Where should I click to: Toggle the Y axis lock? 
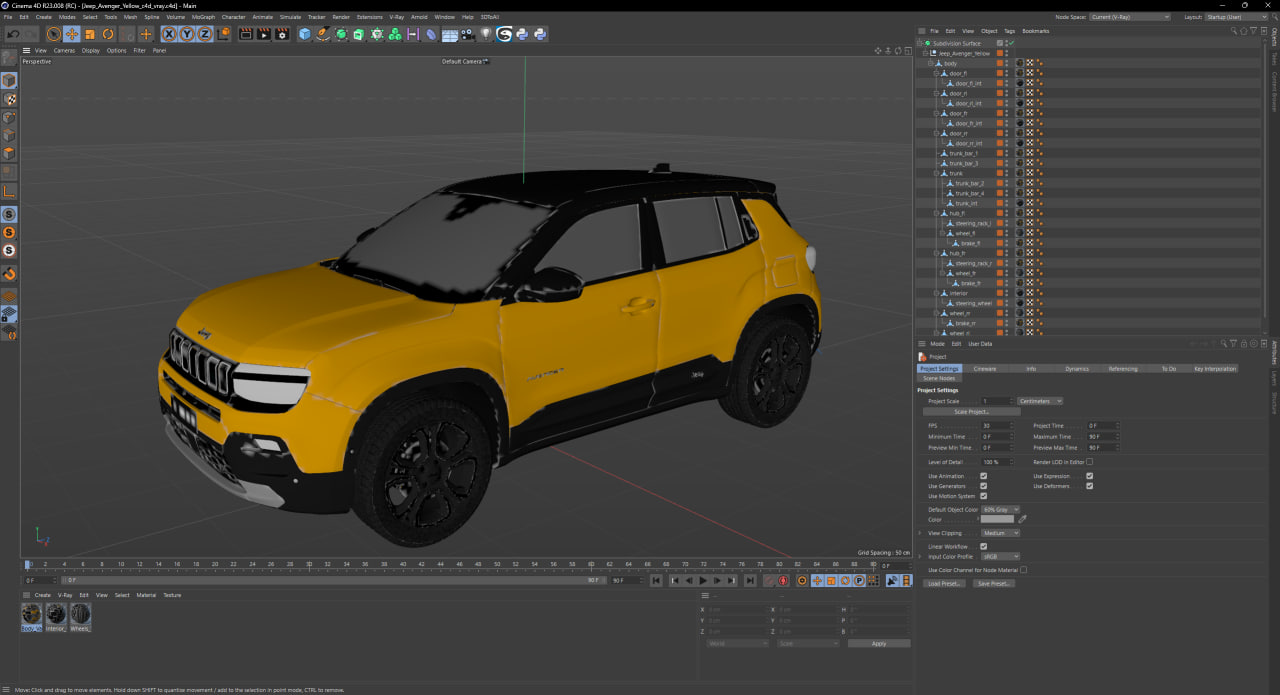[187, 34]
